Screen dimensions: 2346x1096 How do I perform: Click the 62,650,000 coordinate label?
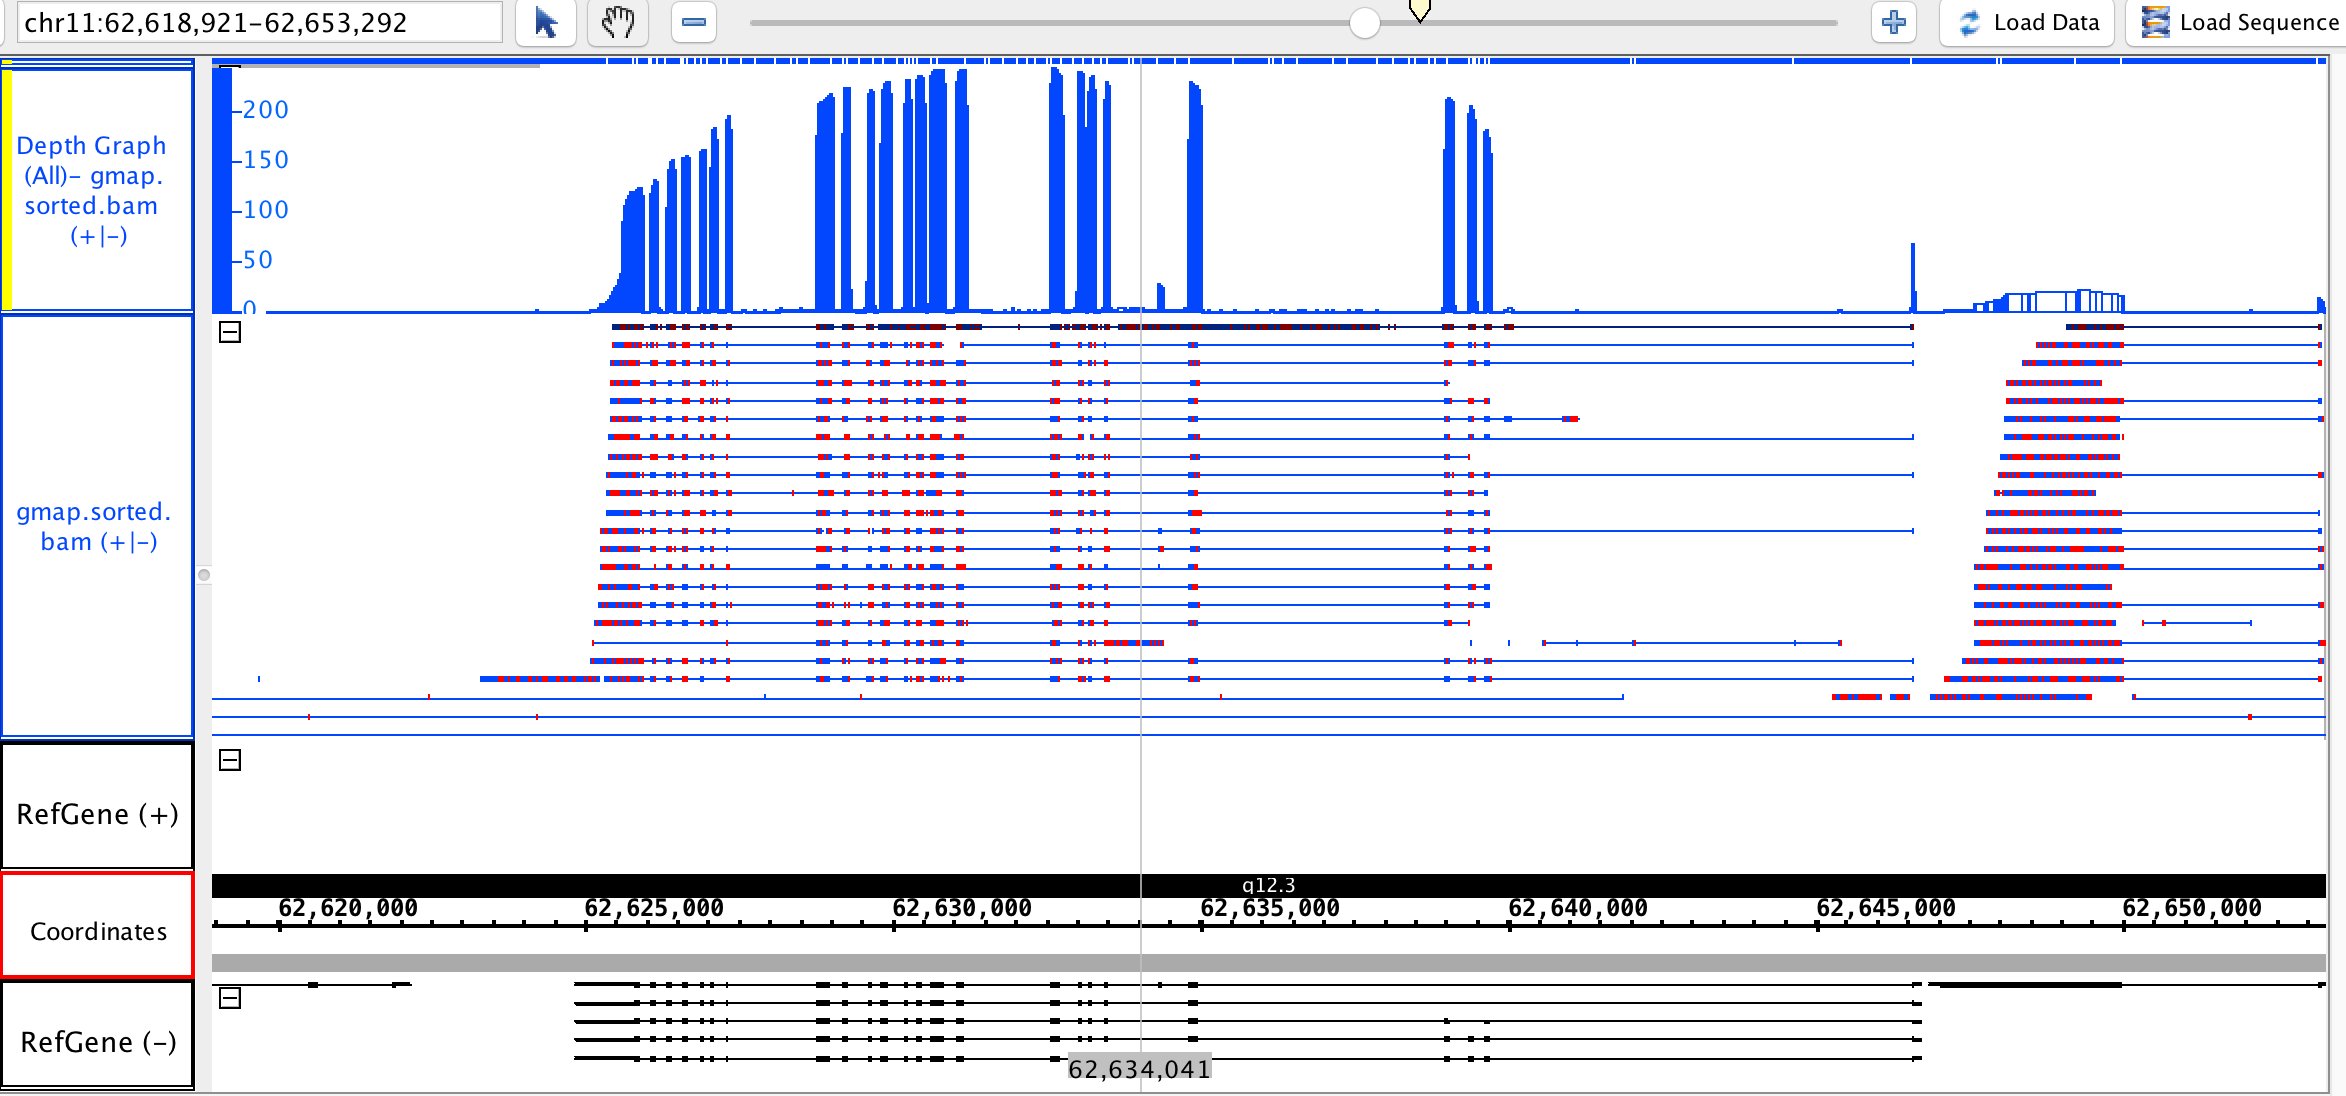coord(2192,908)
